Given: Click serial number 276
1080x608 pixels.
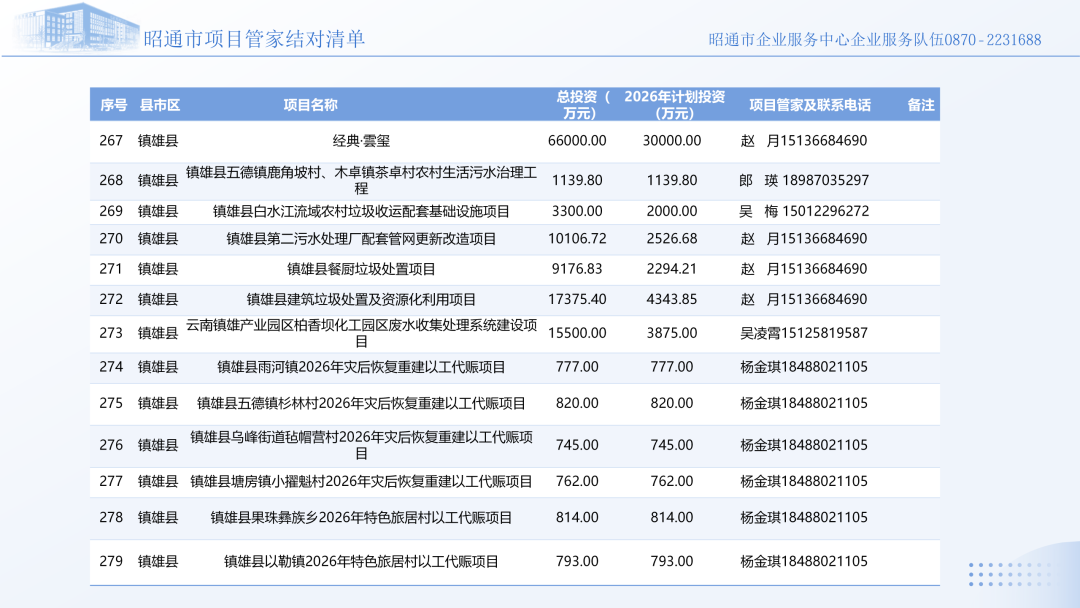Looking at the screenshot, I should click(x=111, y=445).
